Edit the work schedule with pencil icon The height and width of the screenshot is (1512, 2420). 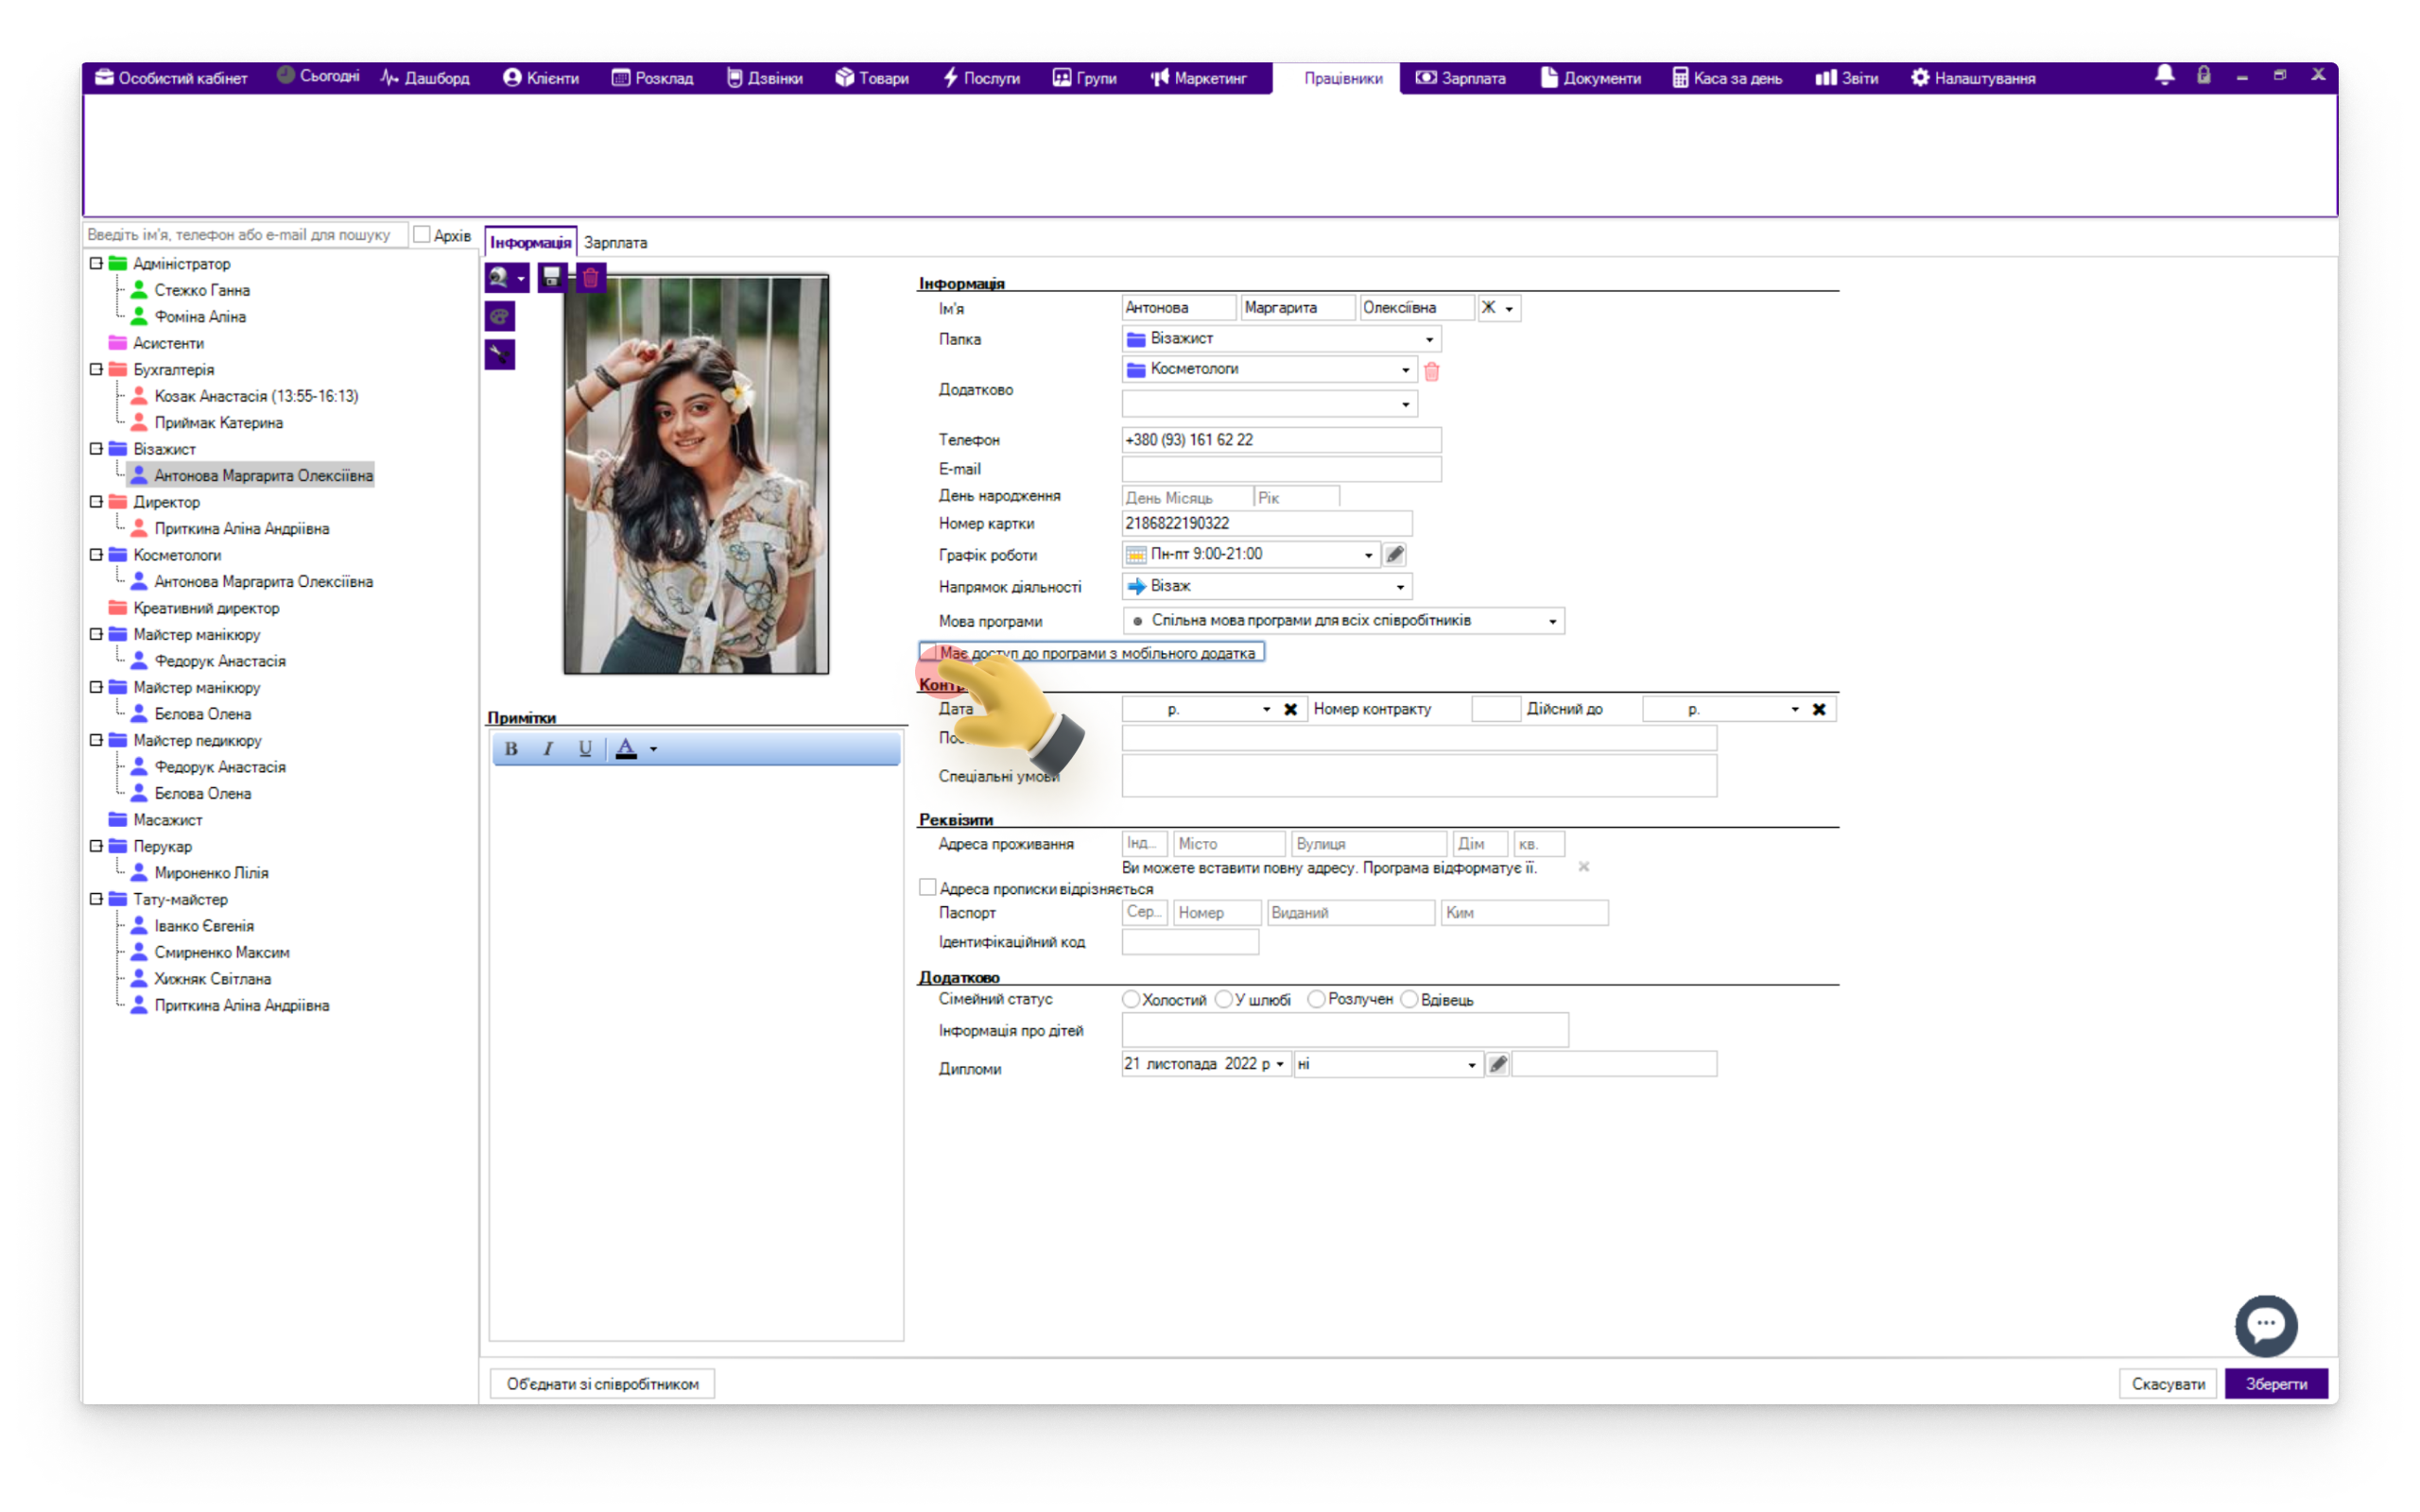(1395, 554)
